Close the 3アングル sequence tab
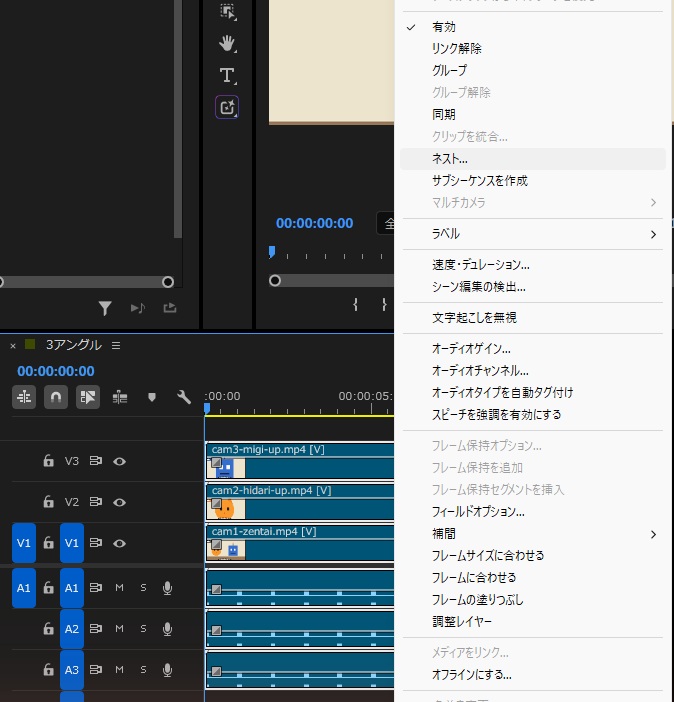674x702 pixels. [13, 346]
